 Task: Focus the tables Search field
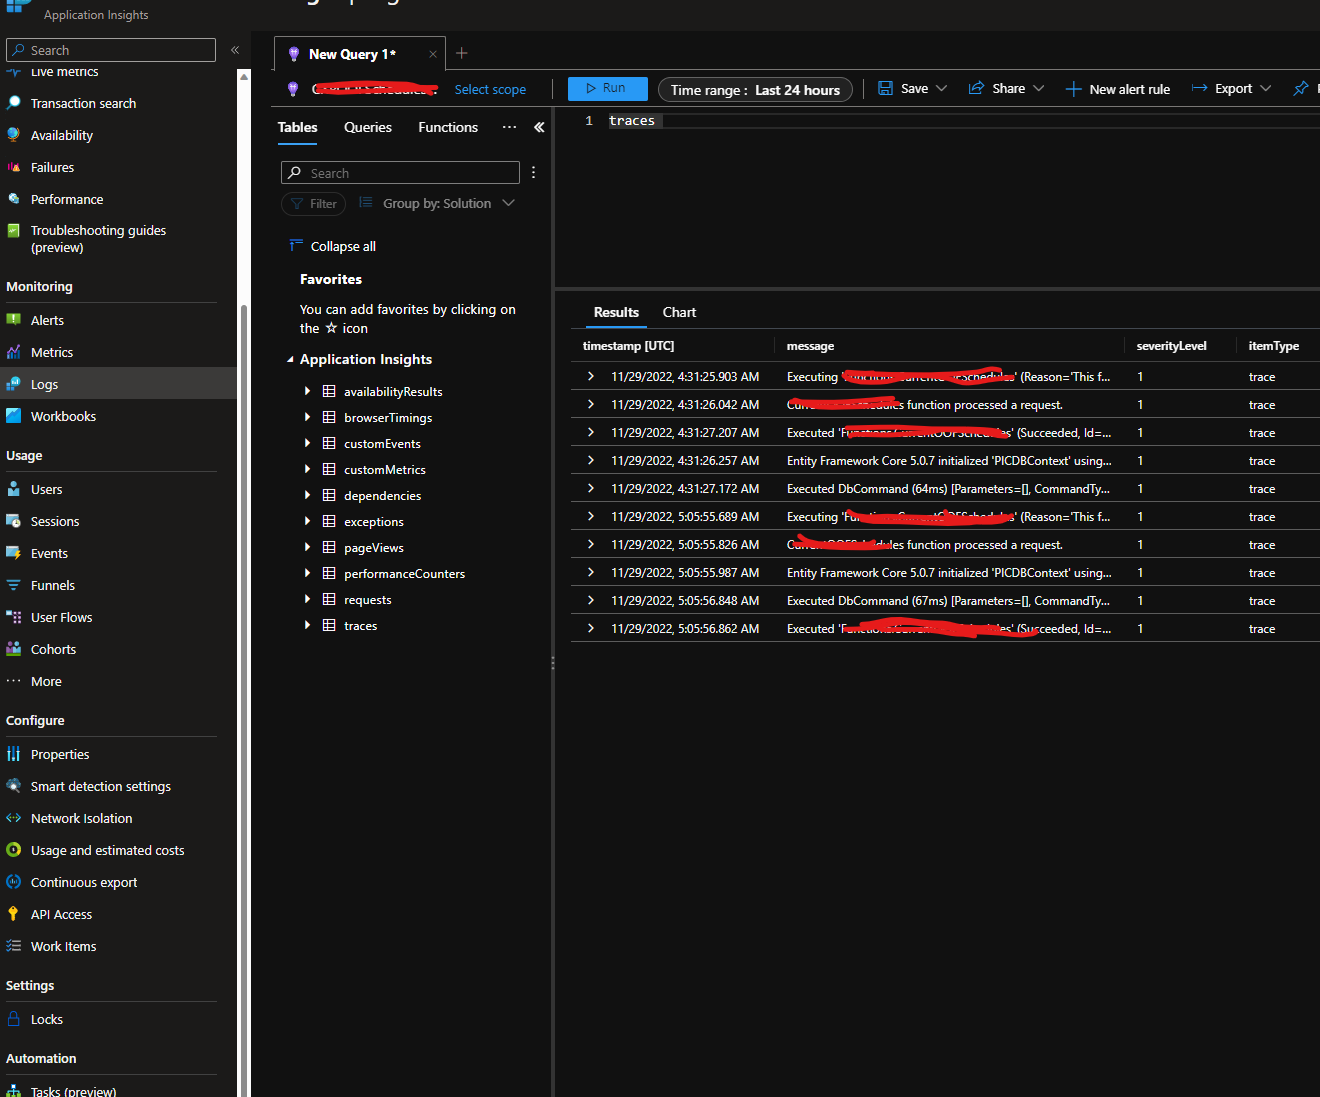[400, 172]
